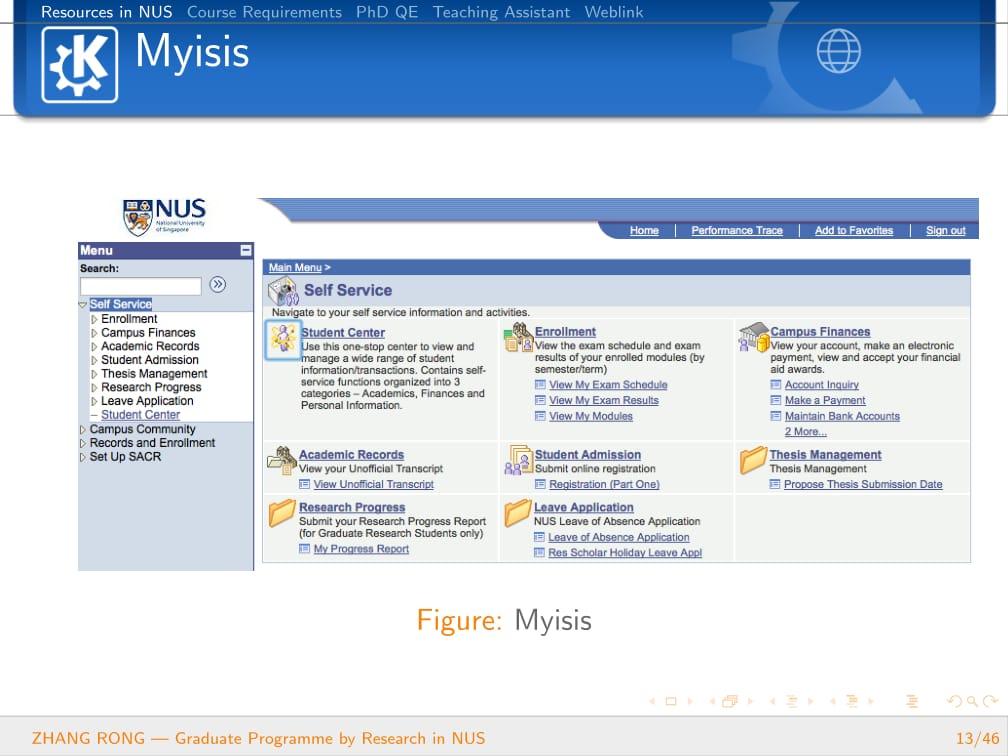Click the Home link

tap(644, 230)
